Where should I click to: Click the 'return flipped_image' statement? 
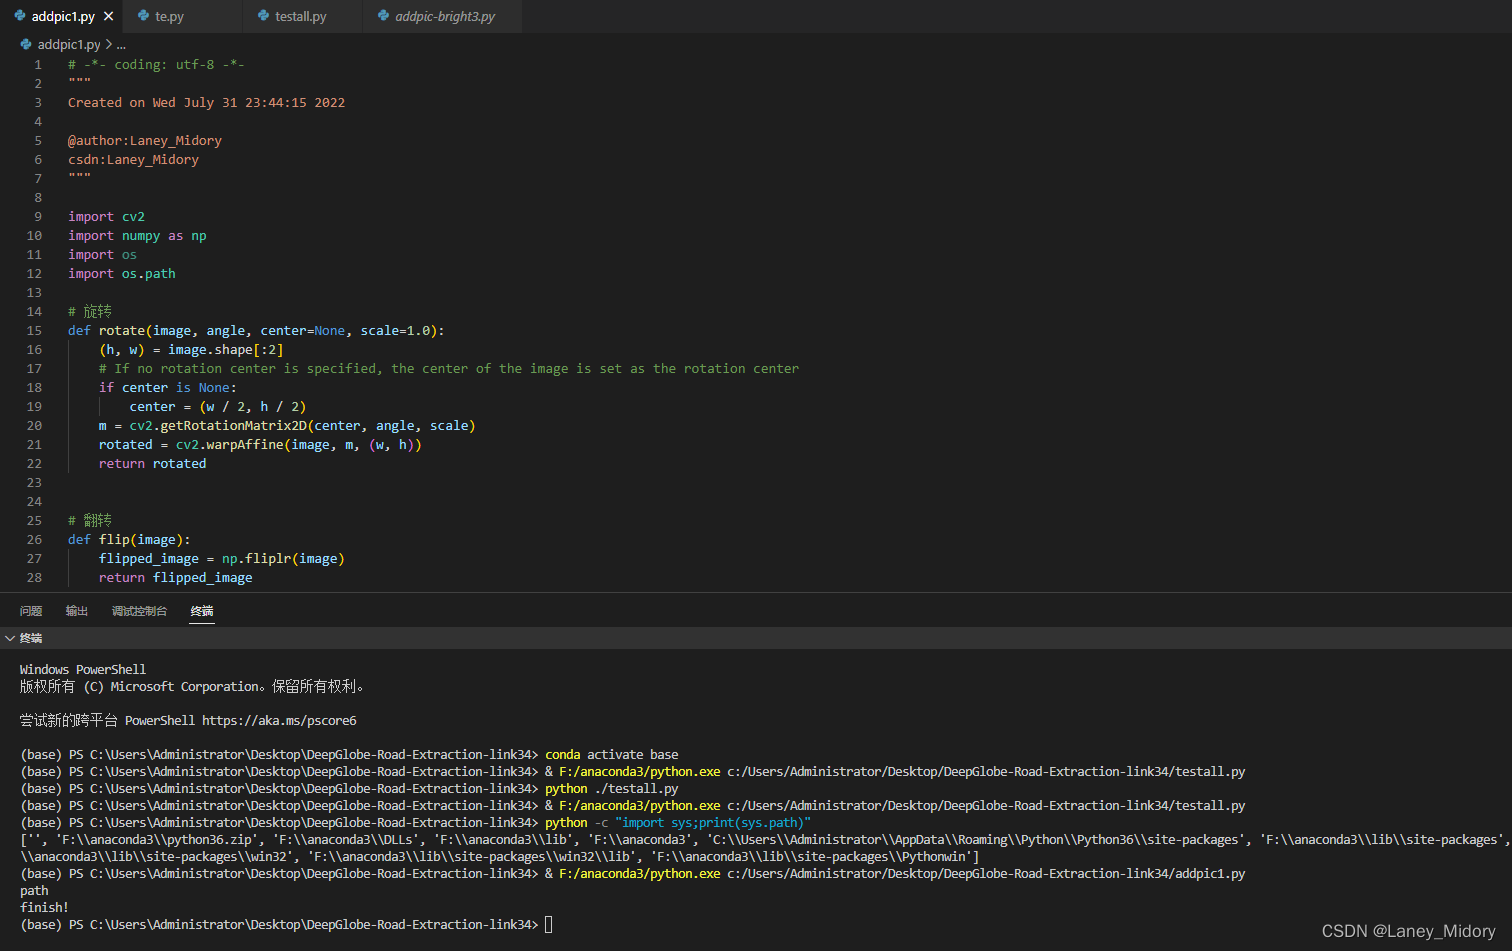point(176,577)
